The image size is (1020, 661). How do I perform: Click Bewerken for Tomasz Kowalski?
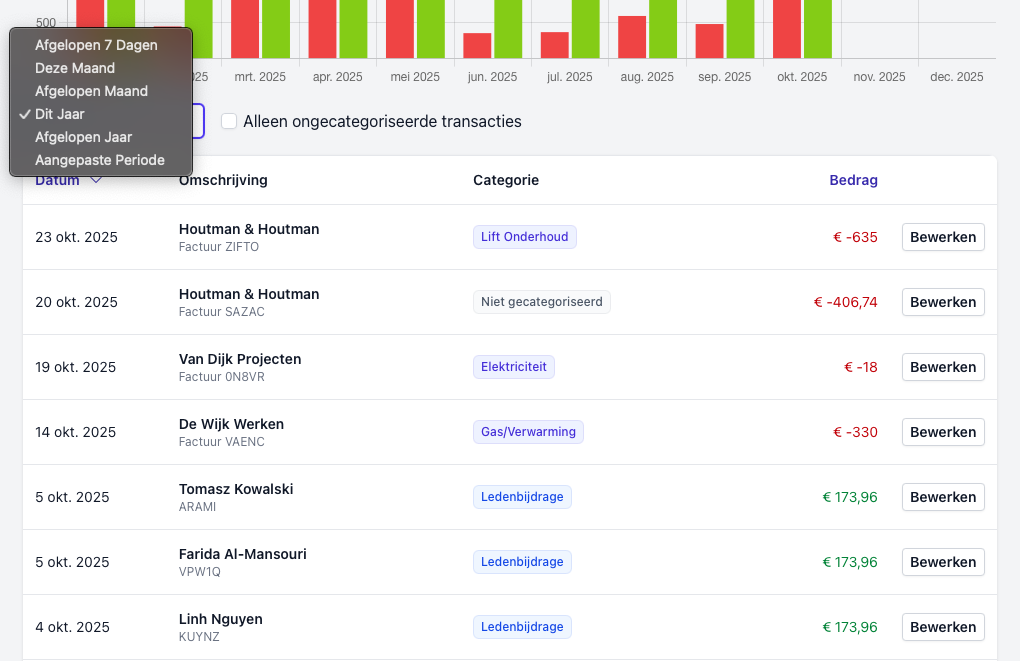coord(943,497)
